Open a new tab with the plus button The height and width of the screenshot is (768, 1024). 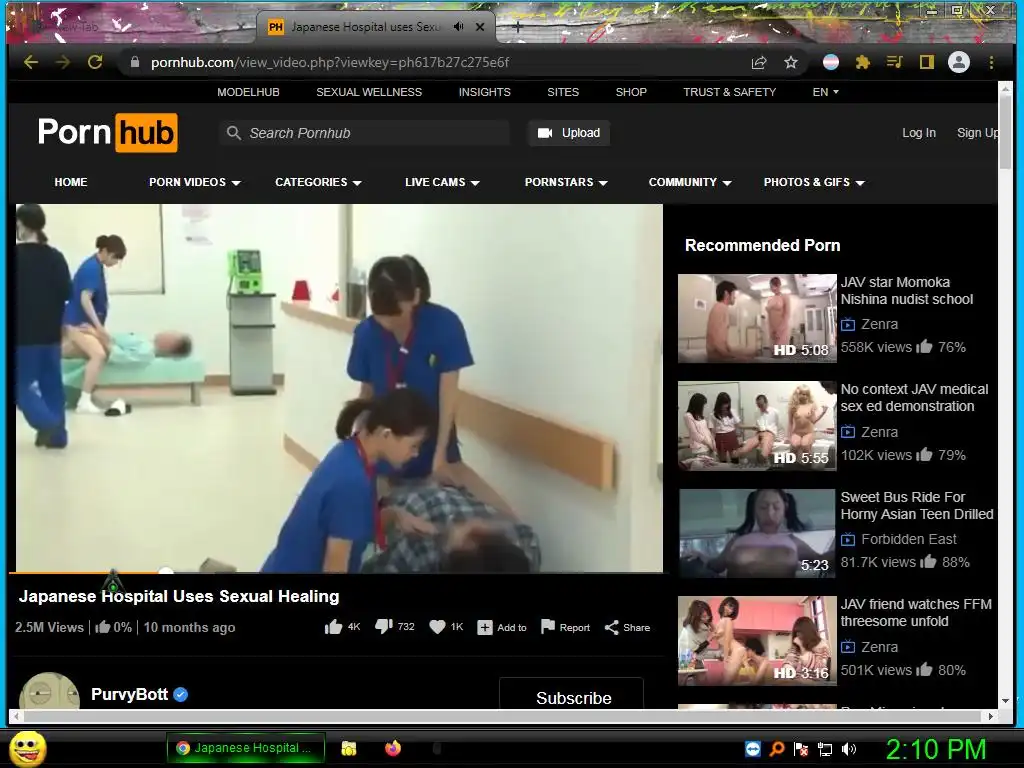pos(517,27)
